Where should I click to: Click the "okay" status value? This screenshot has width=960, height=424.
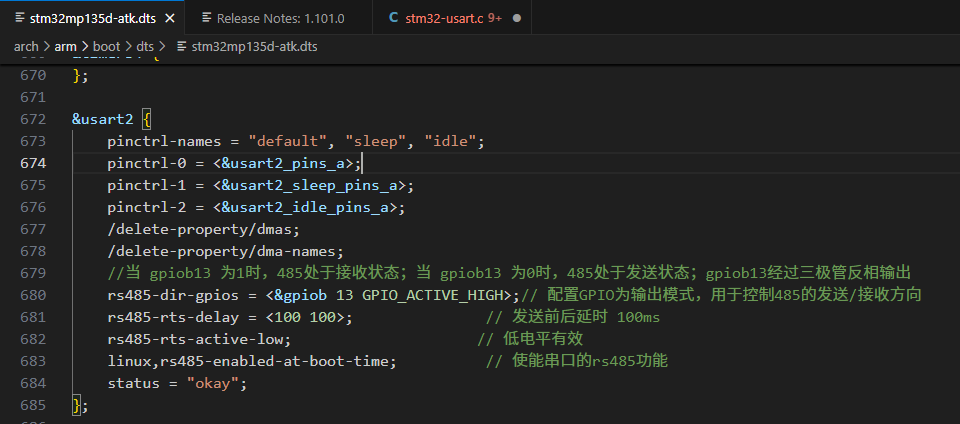(x=212, y=384)
